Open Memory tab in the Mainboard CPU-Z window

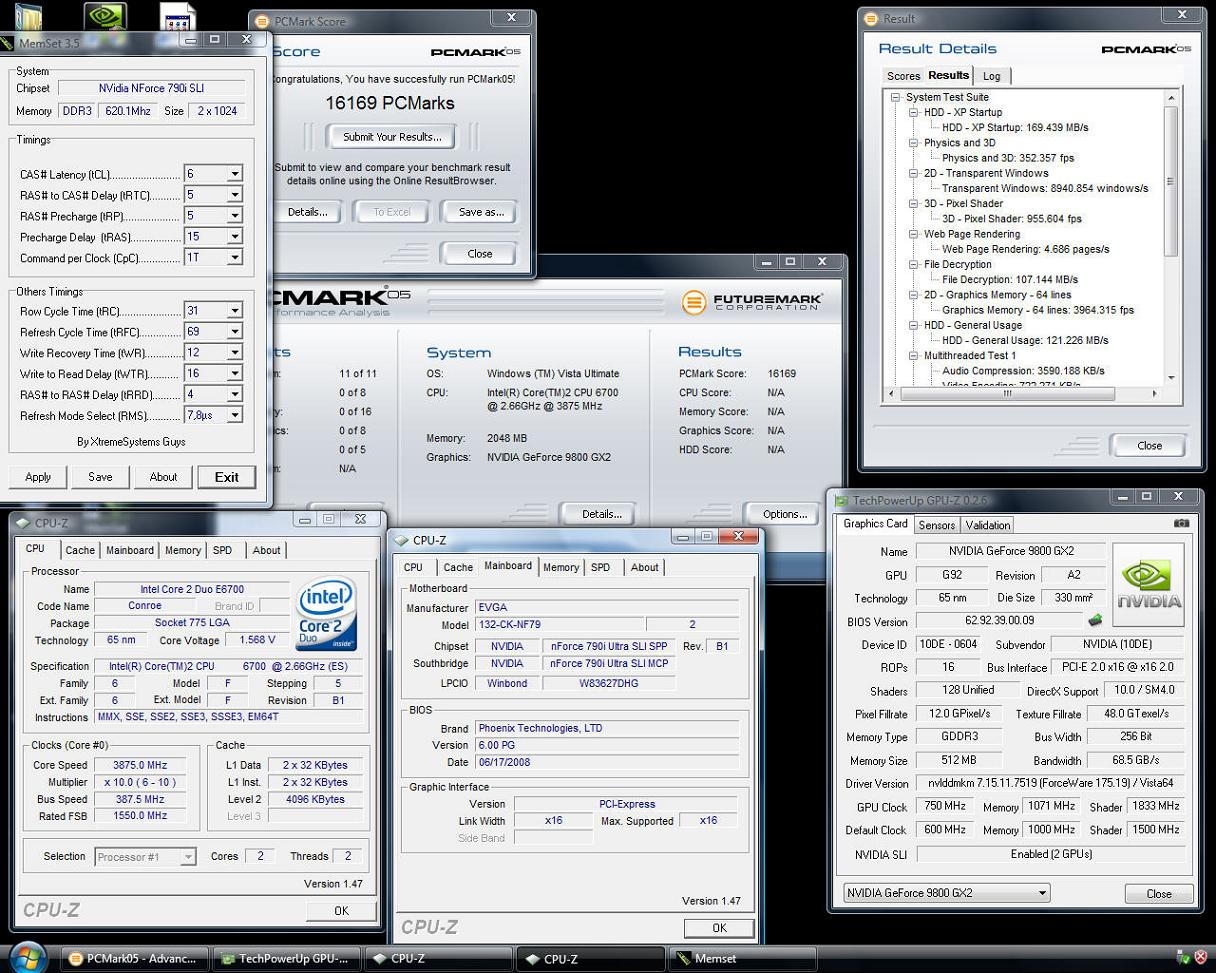[561, 567]
